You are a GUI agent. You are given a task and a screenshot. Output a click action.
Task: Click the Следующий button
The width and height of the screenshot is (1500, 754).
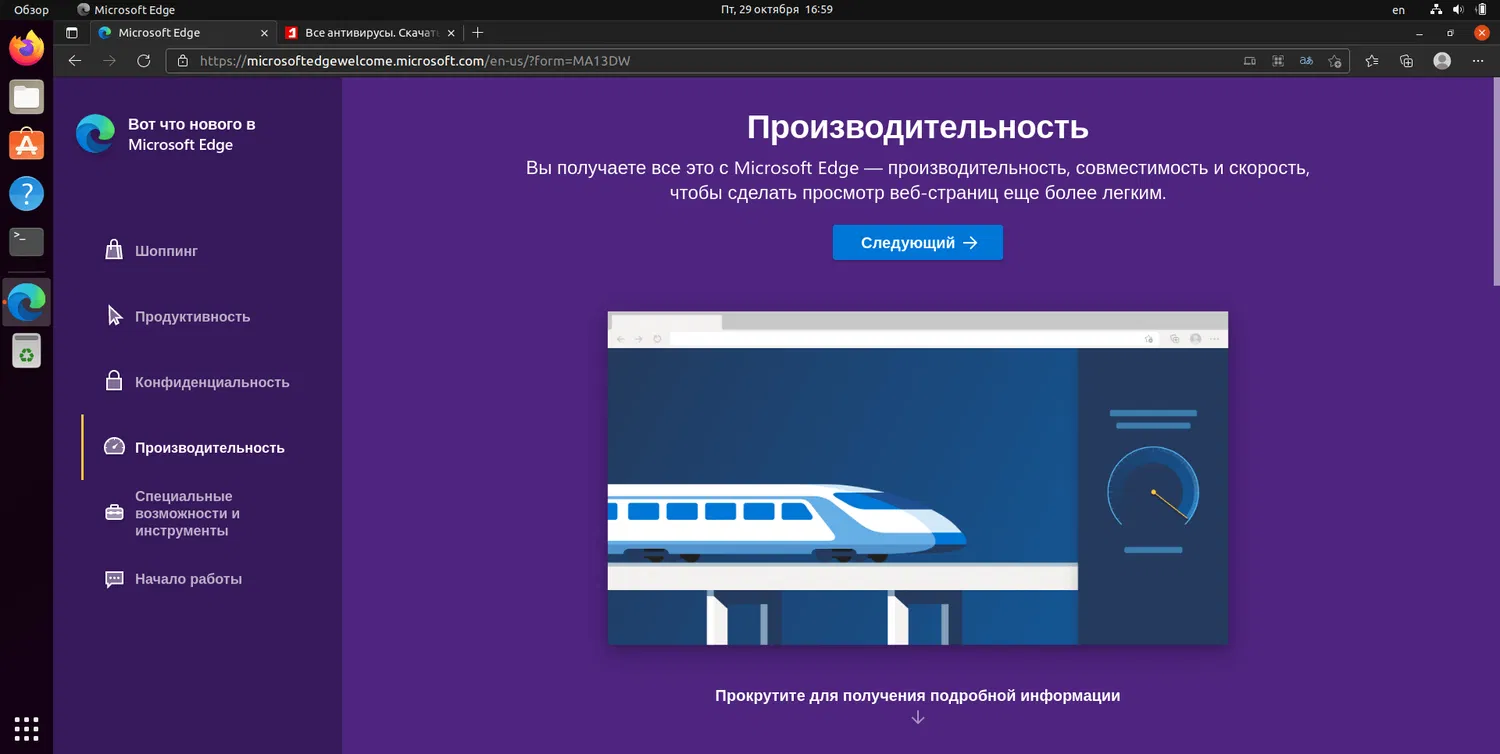(x=918, y=242)
